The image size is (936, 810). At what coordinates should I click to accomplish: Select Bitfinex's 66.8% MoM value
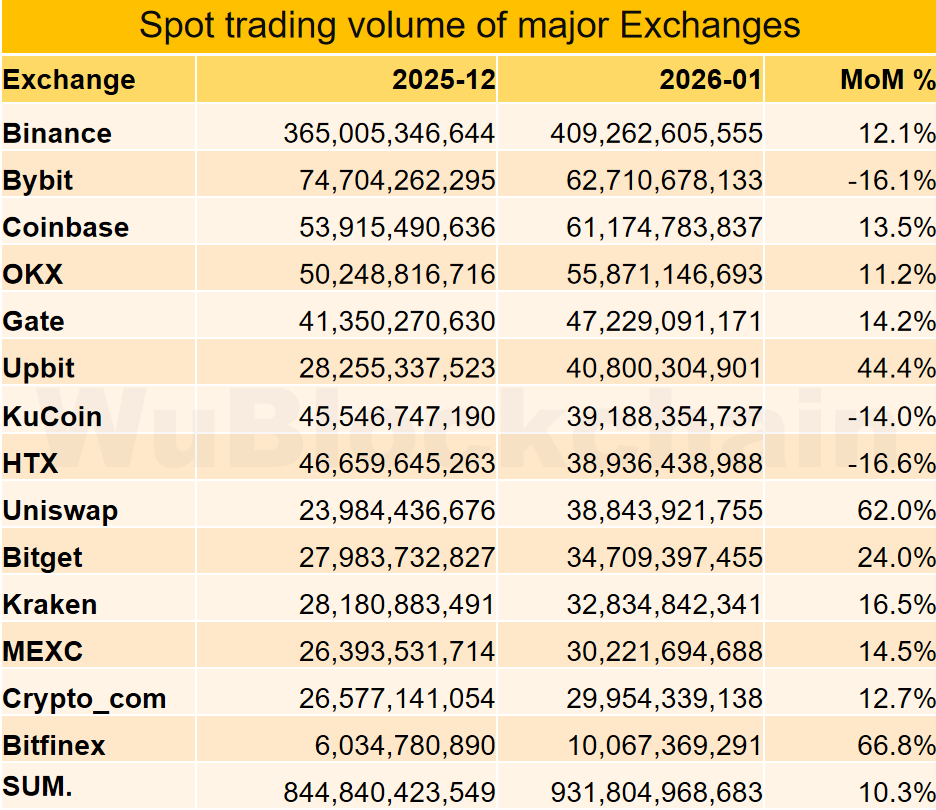coord(896,745)
